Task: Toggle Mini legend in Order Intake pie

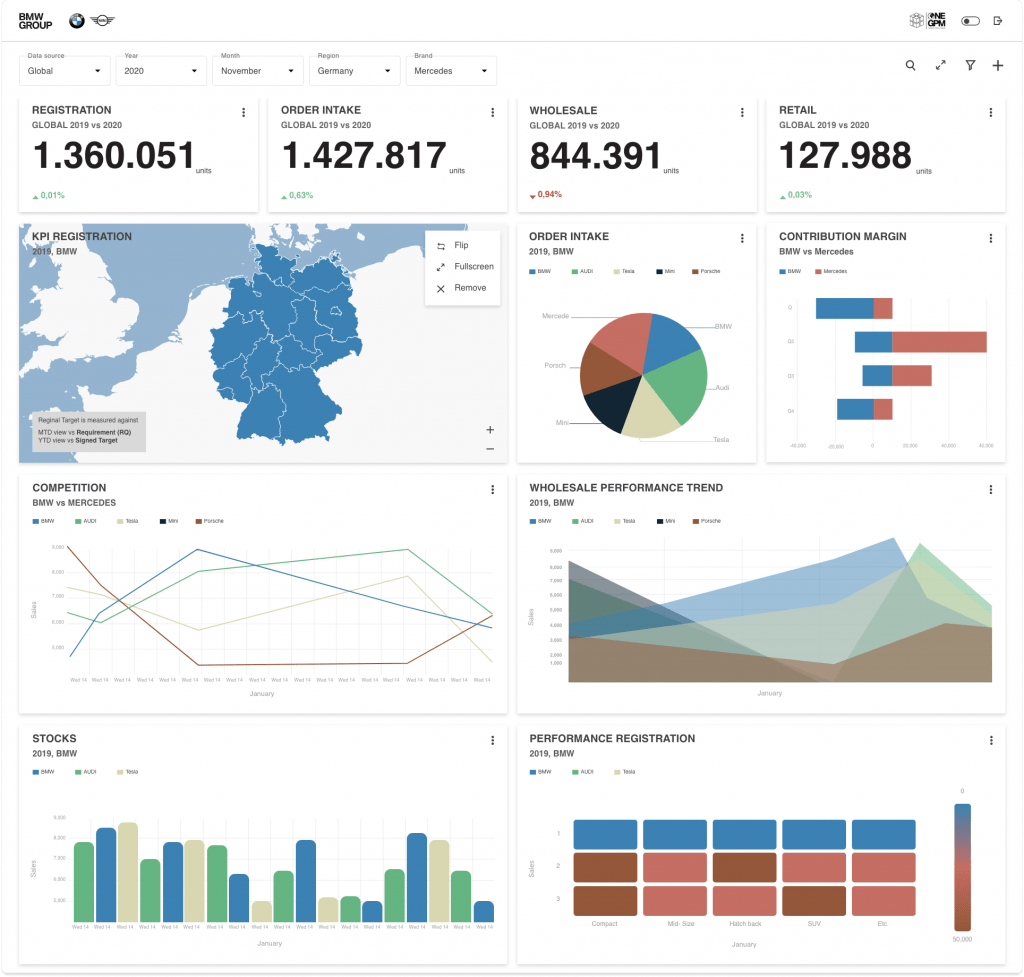Action: click(666, 271)
